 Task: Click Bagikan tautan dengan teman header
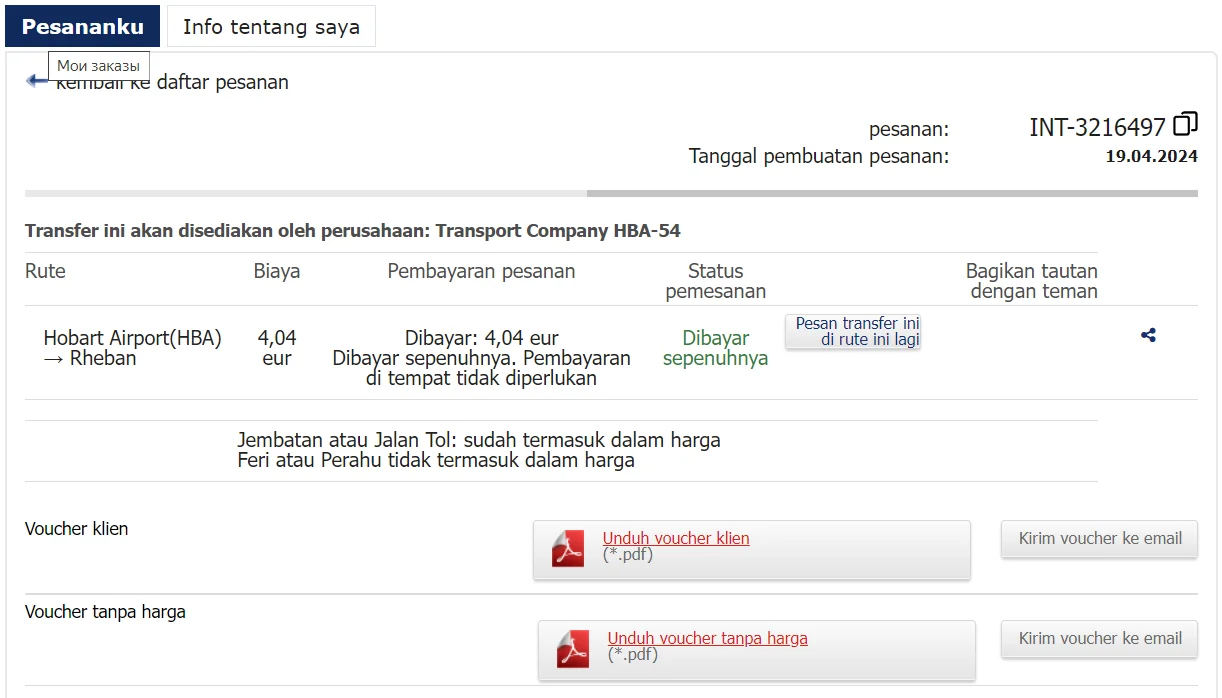1032,281
